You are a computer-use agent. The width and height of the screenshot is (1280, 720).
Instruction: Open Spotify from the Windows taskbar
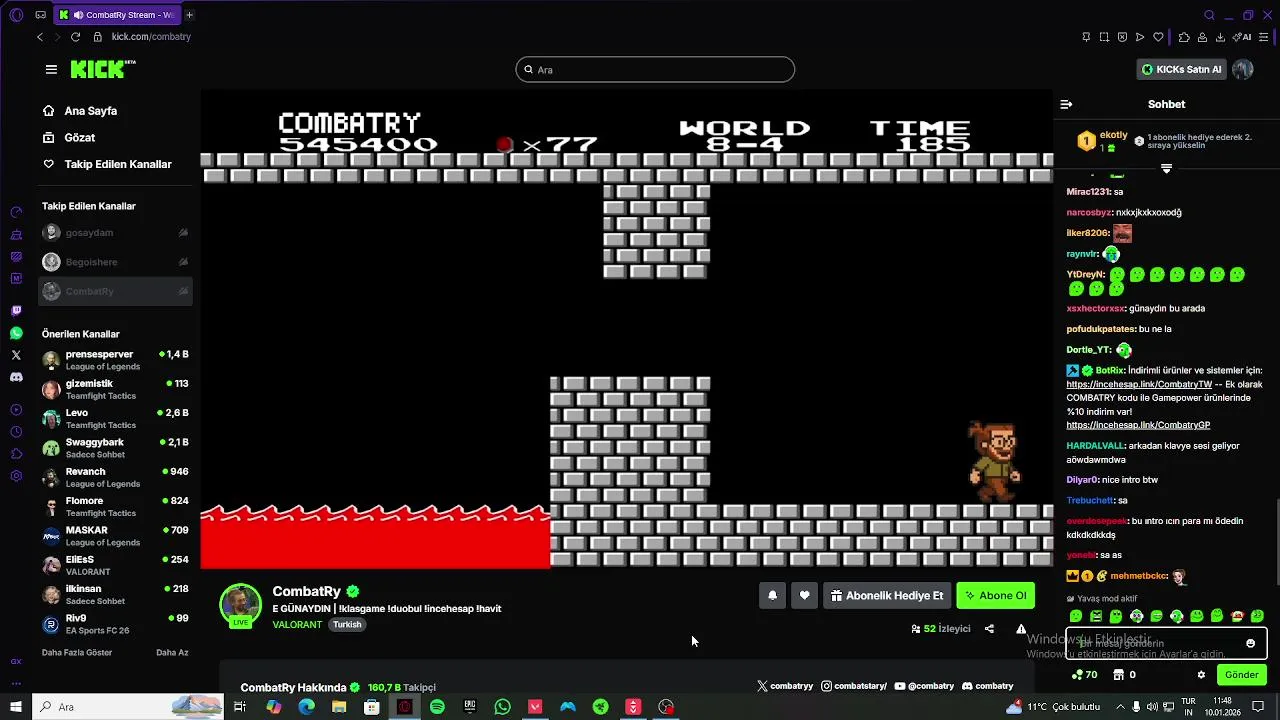click(437, 707)
